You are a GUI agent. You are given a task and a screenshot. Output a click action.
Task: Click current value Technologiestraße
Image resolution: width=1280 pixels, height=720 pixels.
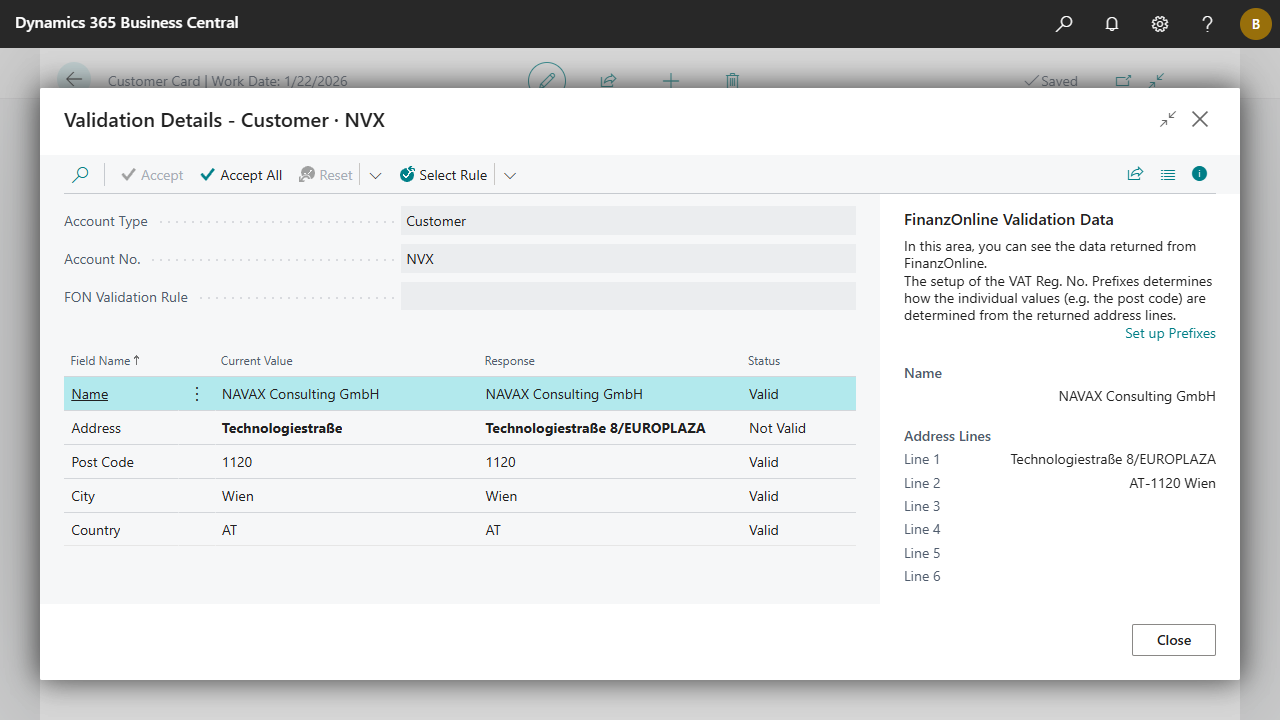point(282,428)
